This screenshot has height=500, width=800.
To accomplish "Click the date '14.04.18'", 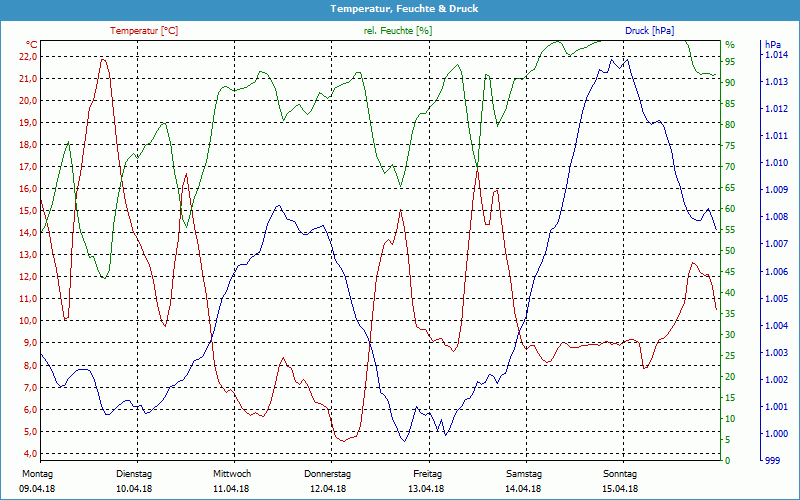I will 523,489.
